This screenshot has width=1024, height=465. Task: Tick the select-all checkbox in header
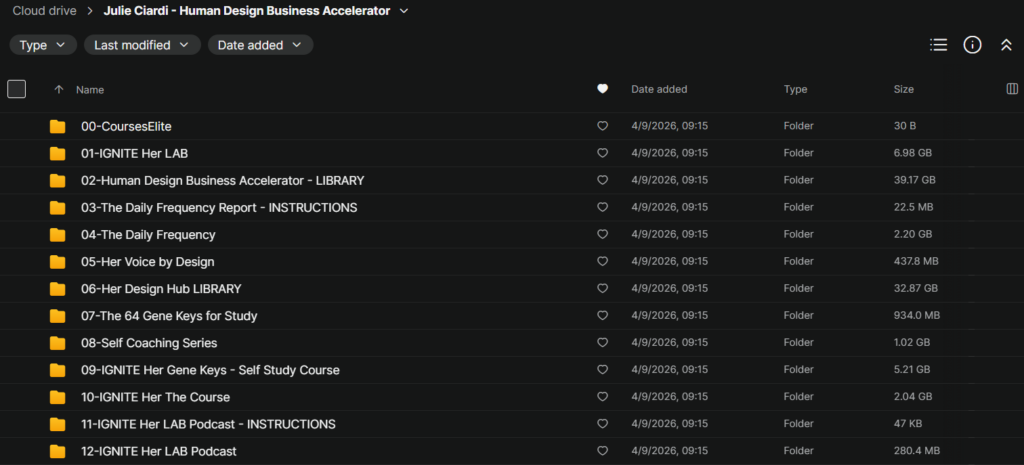coord(16,89)
